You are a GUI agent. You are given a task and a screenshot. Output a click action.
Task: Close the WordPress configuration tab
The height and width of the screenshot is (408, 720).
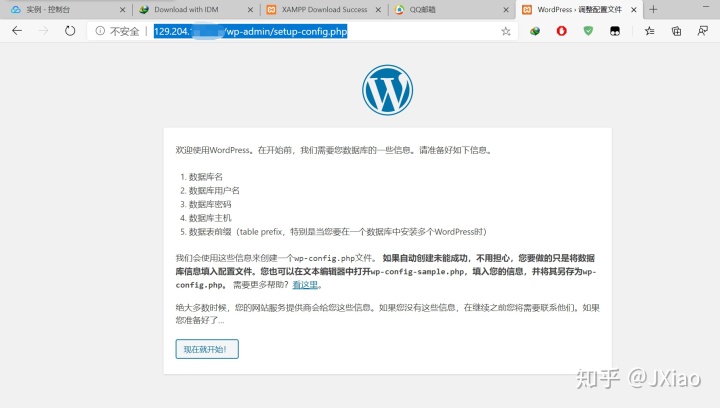634,9
